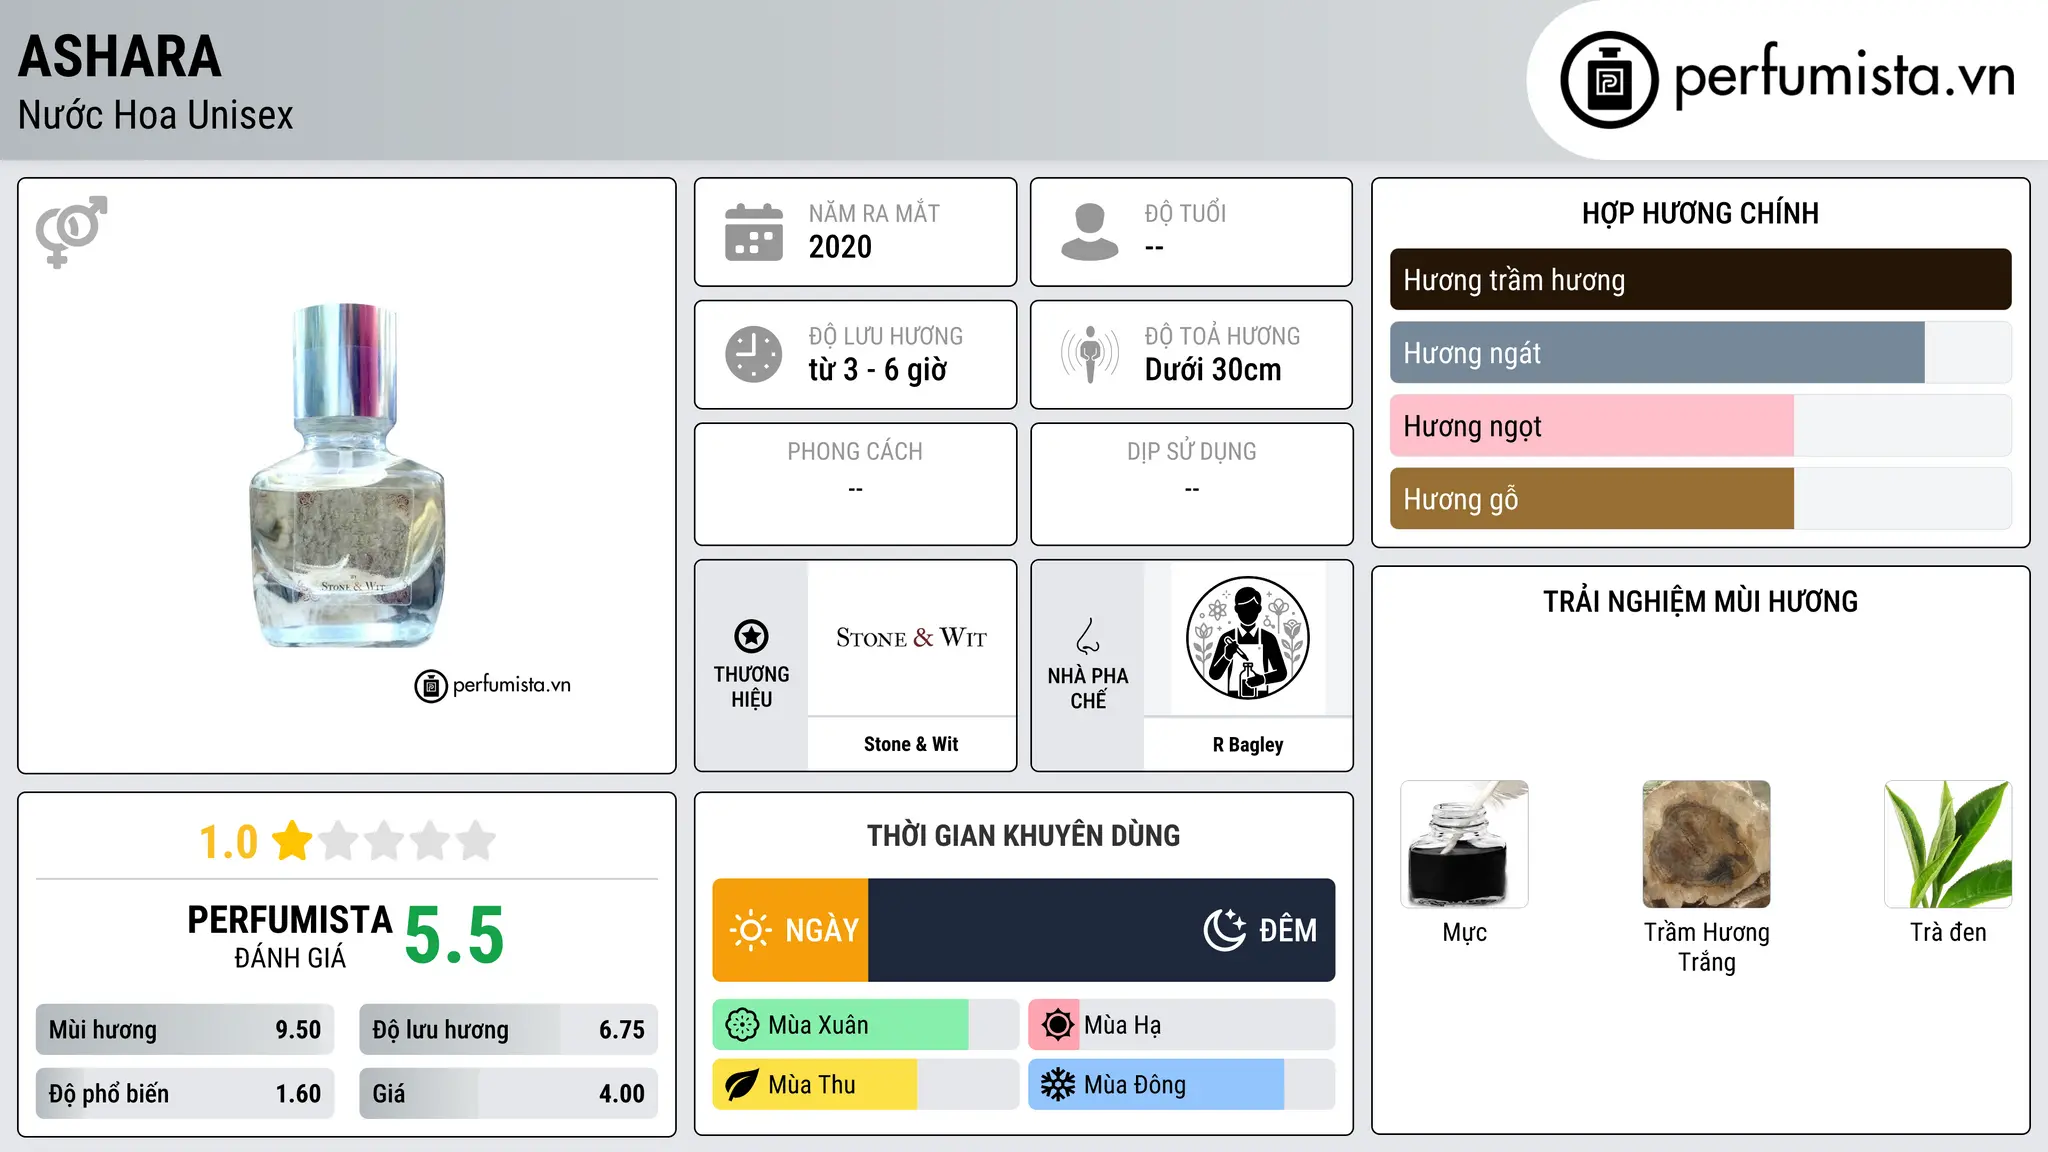This screenshot has width=2048, height=1152.
Task: Click the nose icon above Nhà pha chế
Action: tap(1088, 636)
